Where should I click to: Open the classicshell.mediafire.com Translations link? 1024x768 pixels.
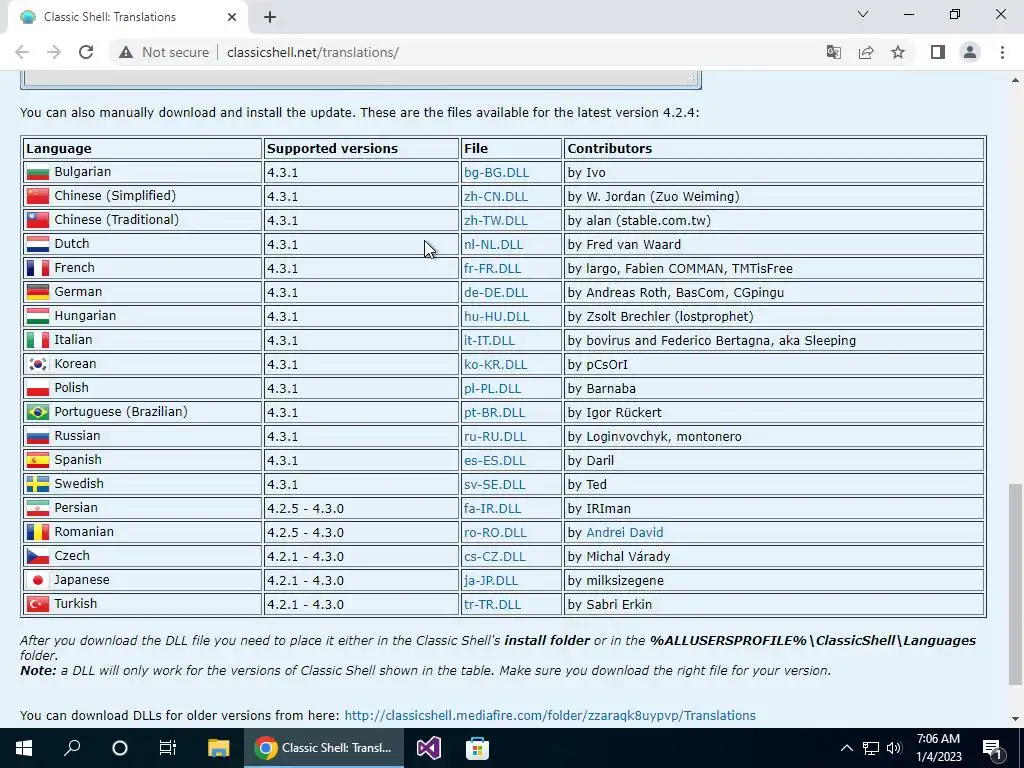point(550,716)
